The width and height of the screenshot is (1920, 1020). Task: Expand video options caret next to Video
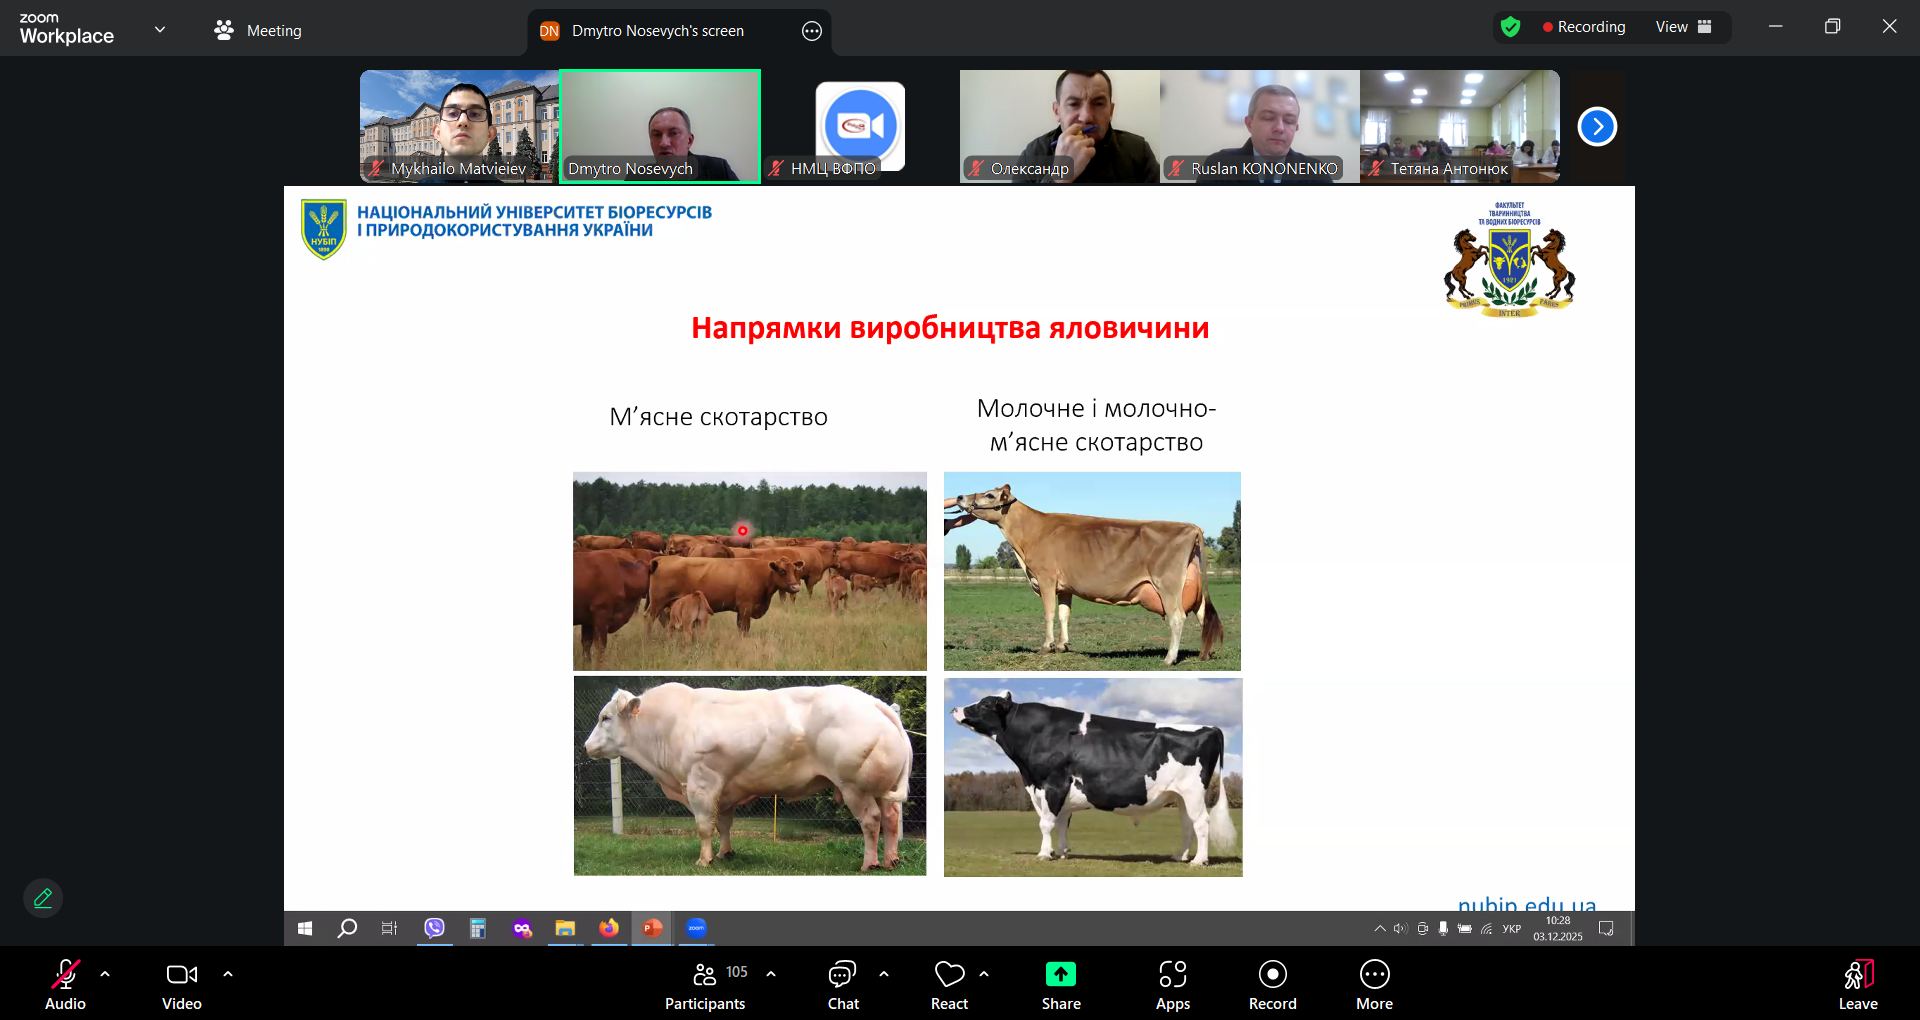pos(228,973)
